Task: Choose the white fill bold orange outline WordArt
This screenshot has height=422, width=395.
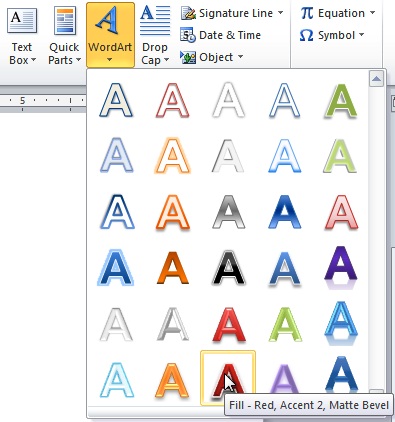Action: coord(172,212)
